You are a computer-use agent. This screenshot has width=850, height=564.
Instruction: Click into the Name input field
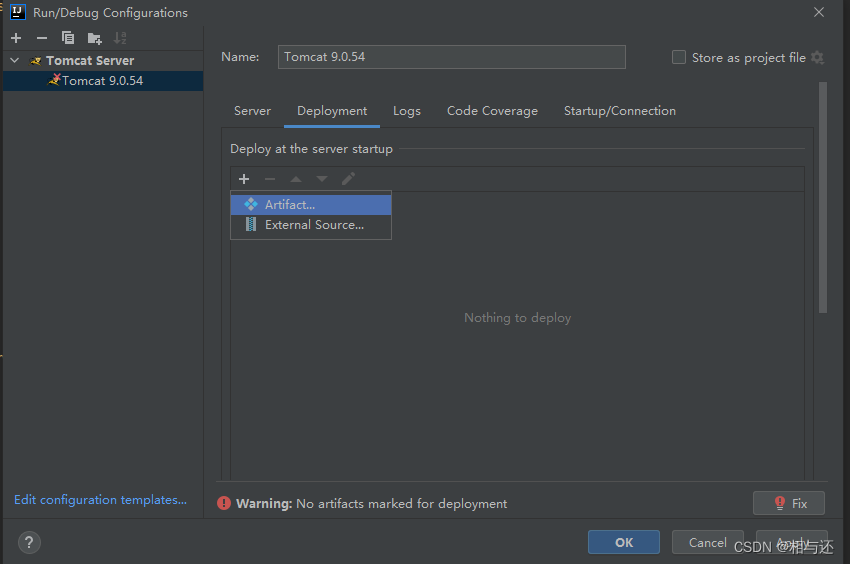pyautogui.click(x=452, y=57)
